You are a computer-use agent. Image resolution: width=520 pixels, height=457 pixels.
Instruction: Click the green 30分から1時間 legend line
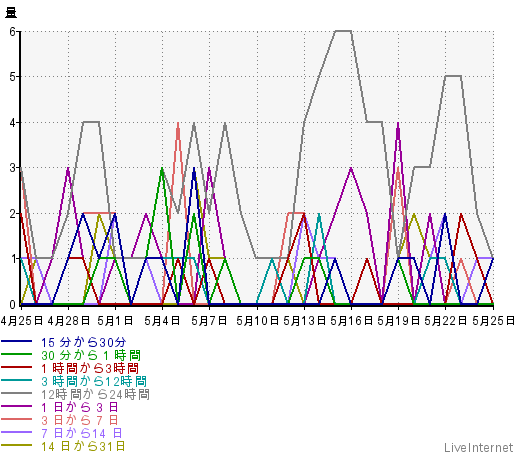[x=16, y=354]
